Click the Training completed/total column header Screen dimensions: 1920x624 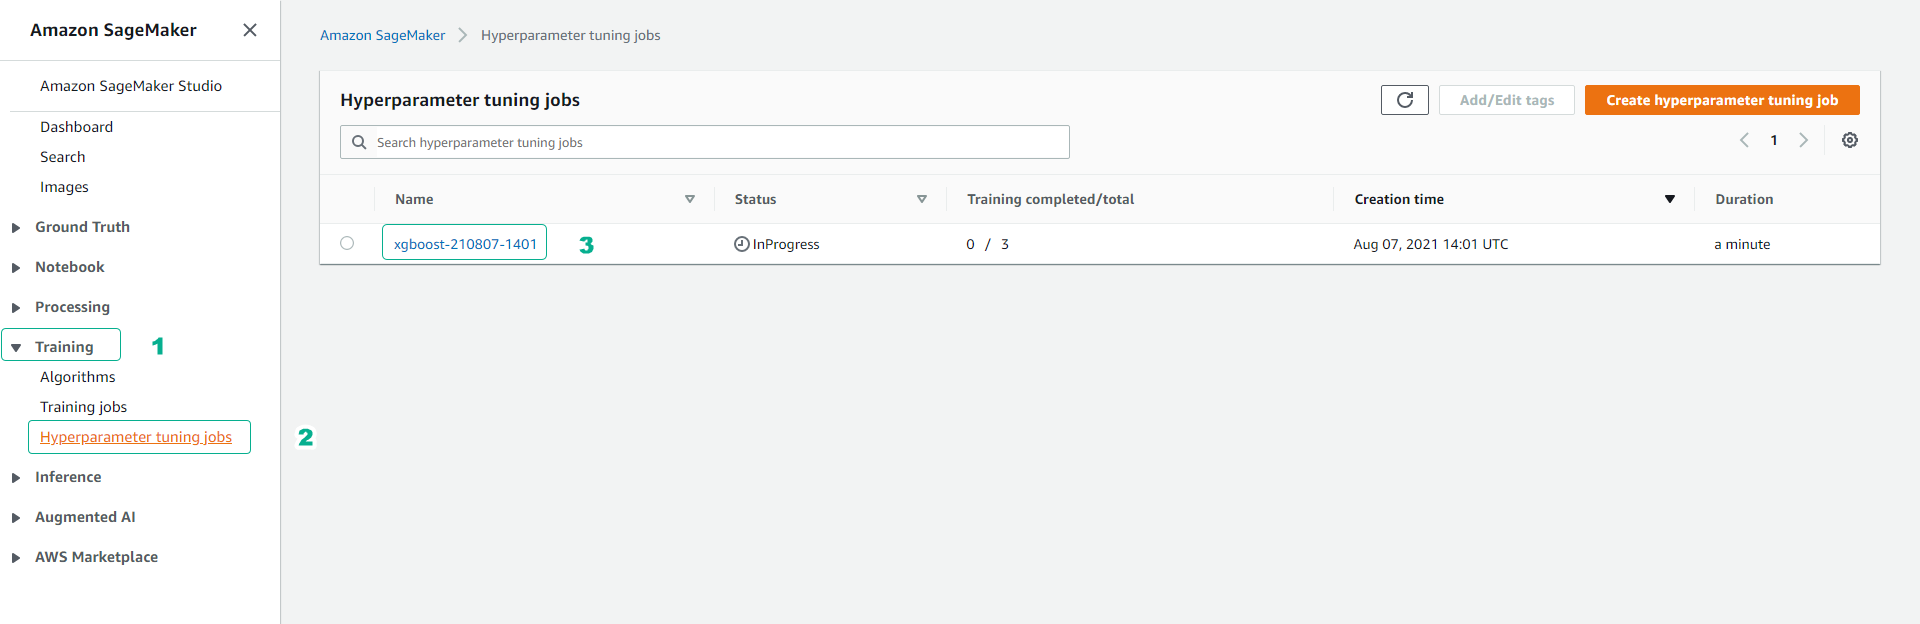pos(1050,199)
